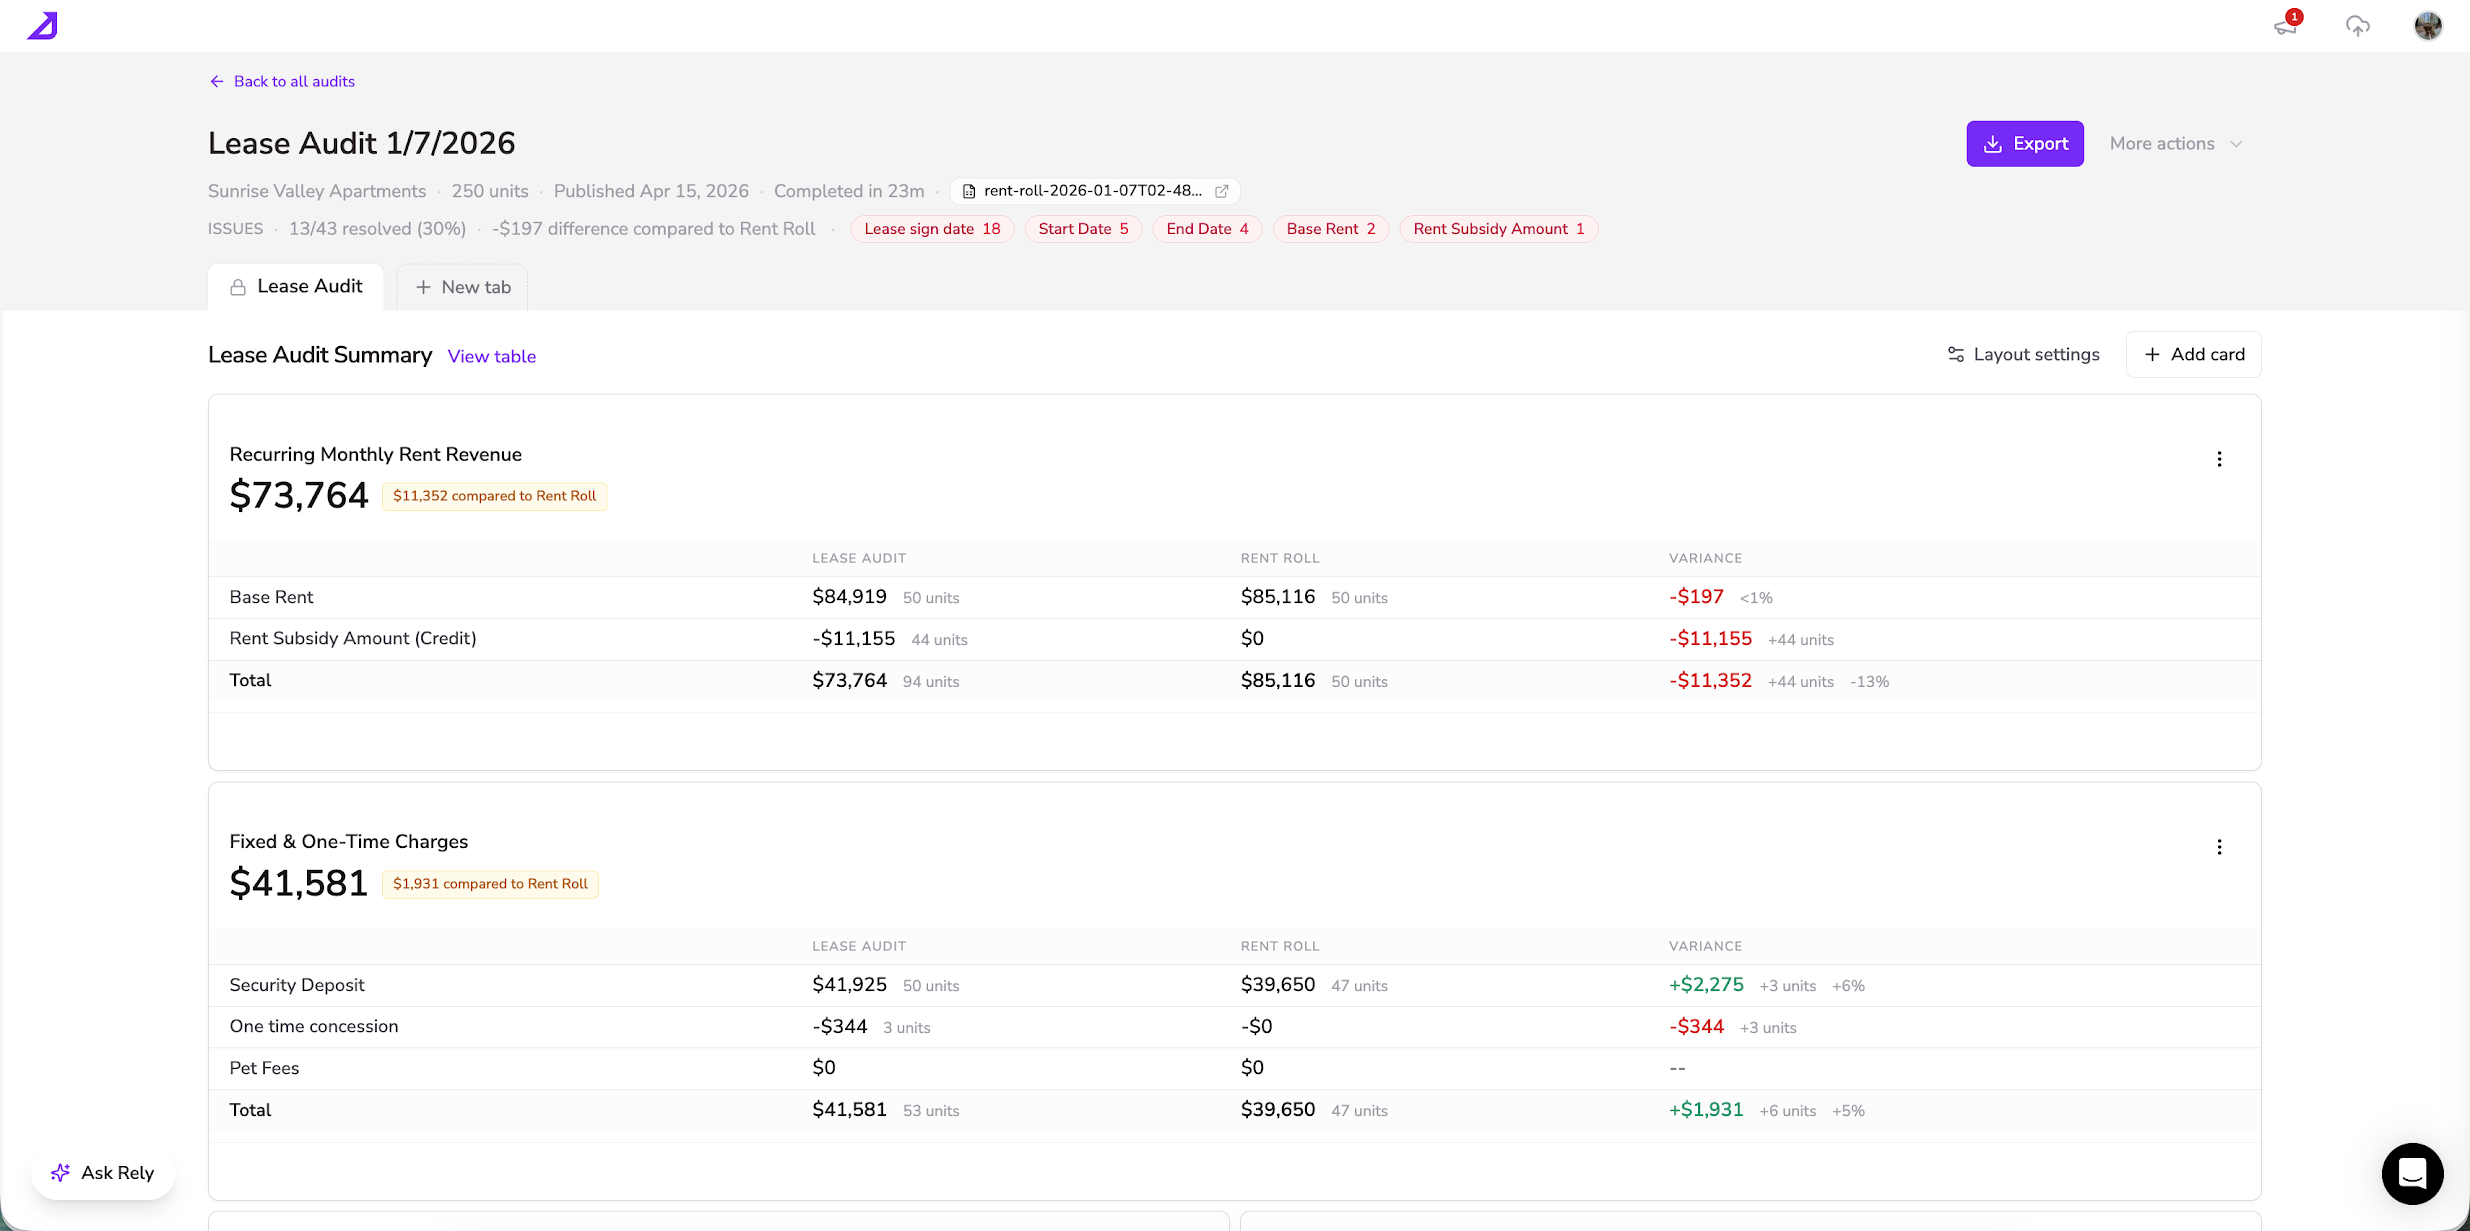Filter by Lease sign date issues tag
Screen dimensions: 2470x1231
932,229
